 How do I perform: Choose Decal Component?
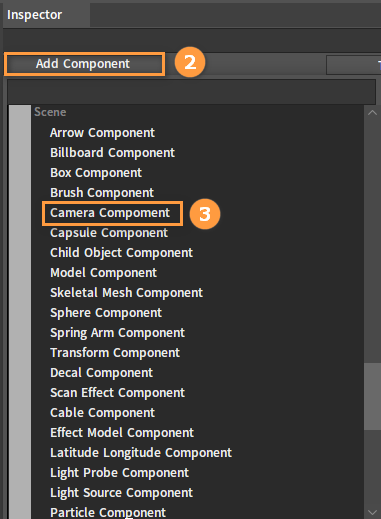point(101,373)
